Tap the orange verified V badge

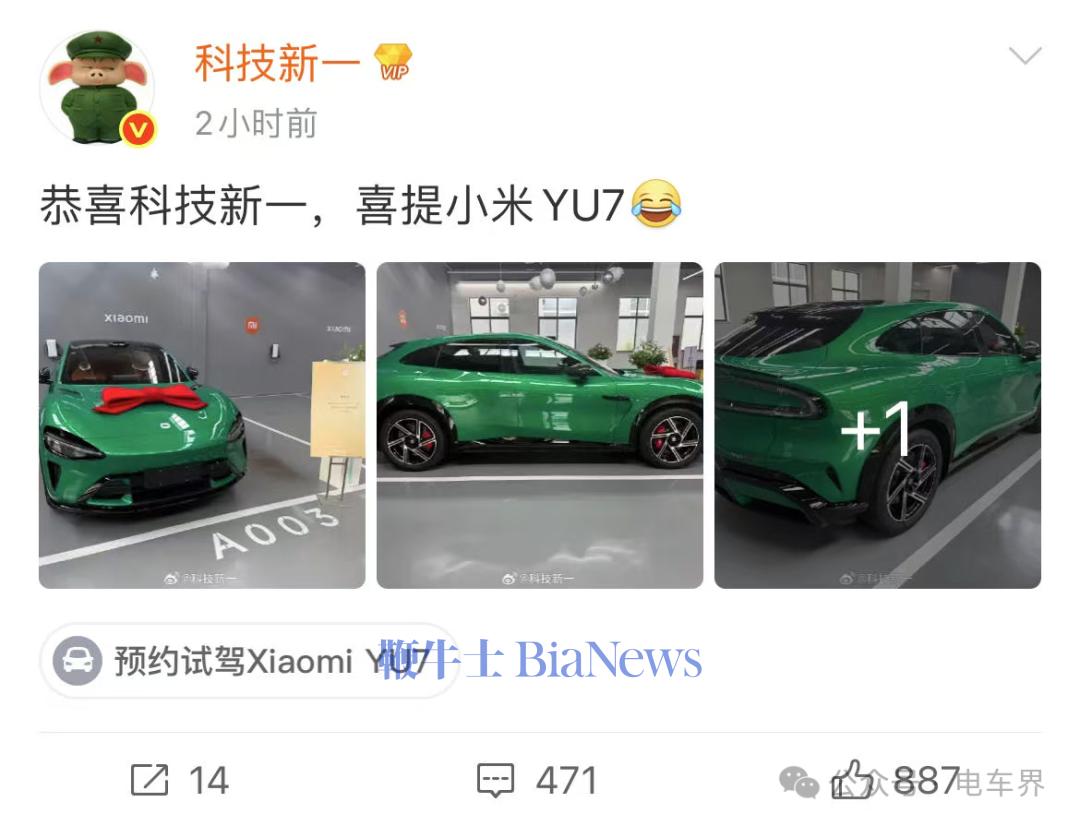point(138,128)
